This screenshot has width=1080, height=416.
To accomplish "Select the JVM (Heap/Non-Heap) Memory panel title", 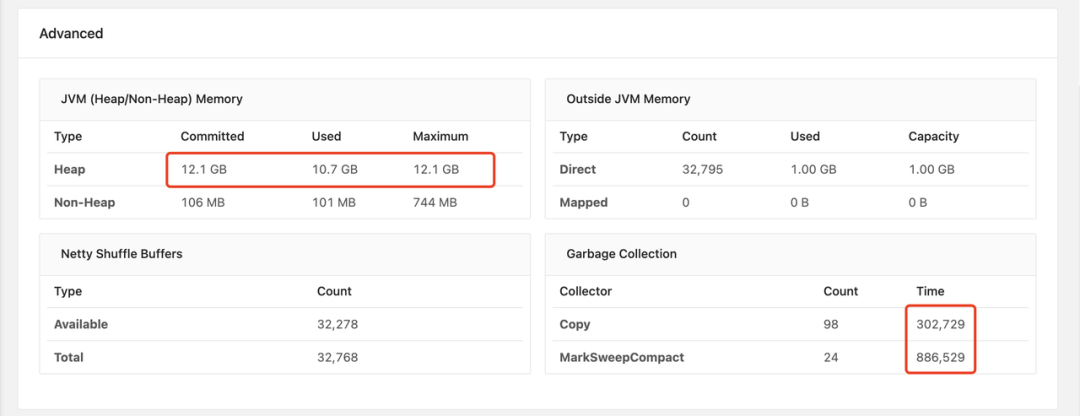I will coord(152,99).
